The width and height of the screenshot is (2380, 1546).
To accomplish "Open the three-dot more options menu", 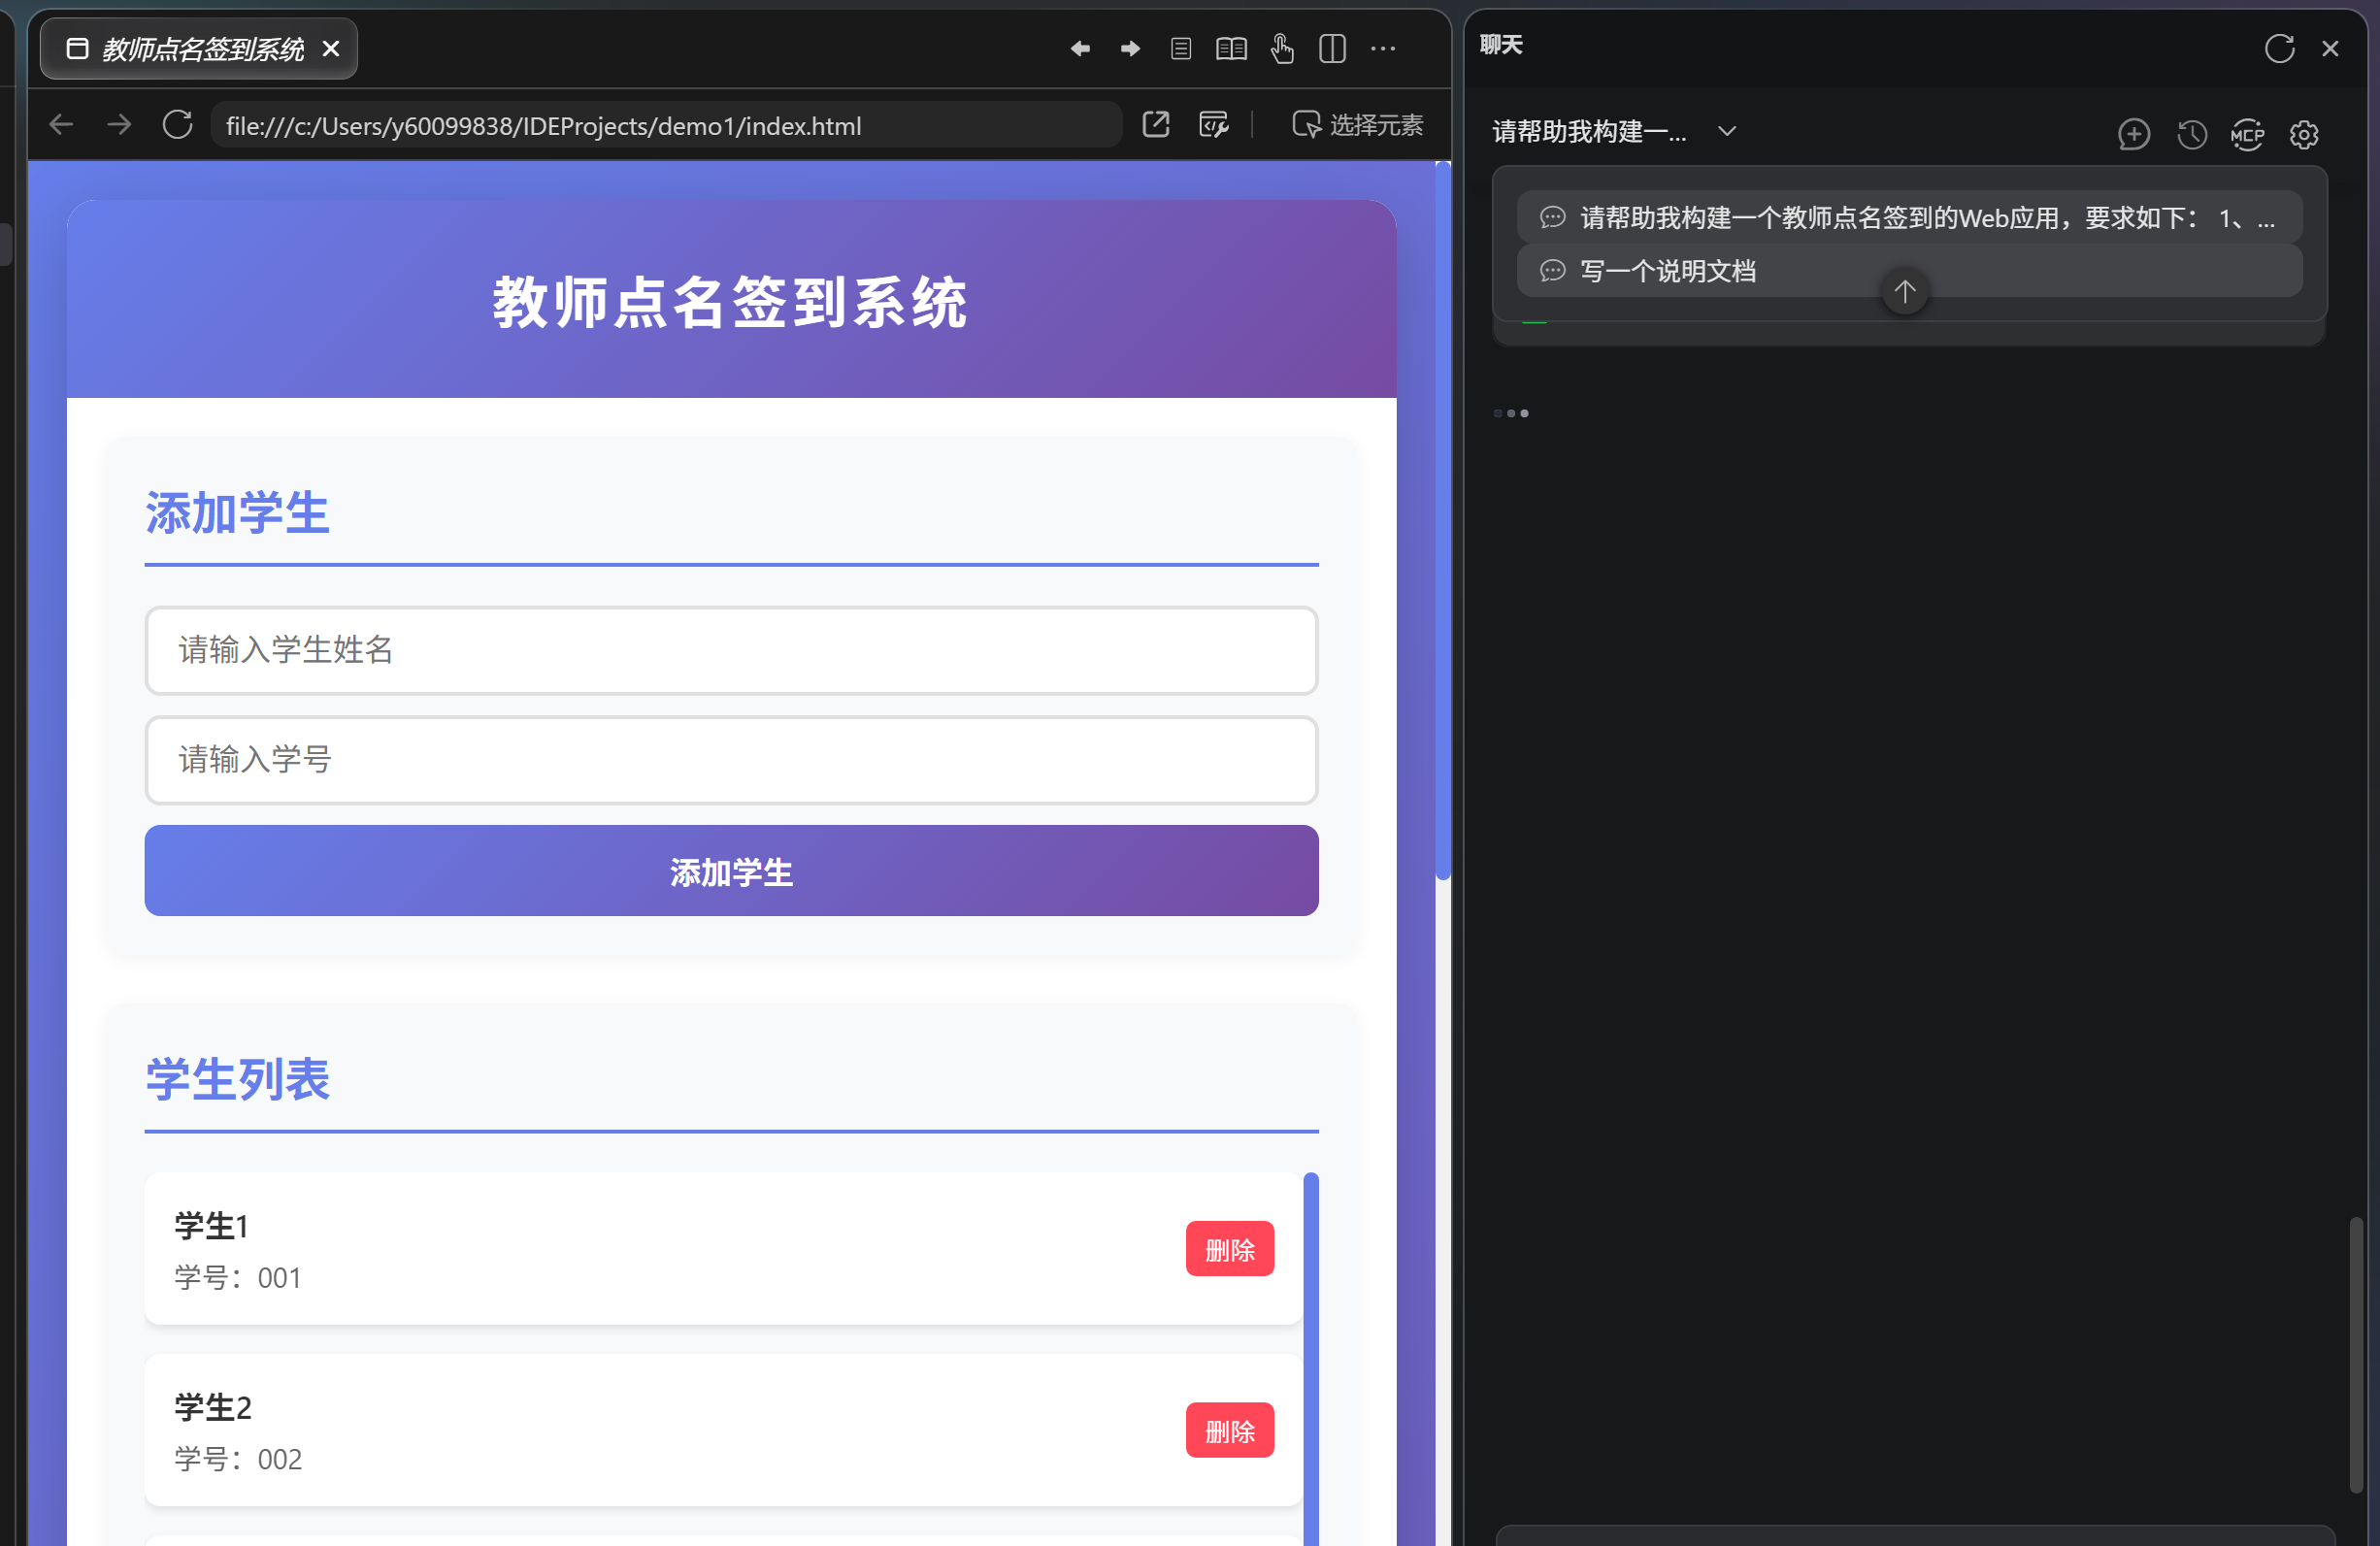I will coord(1383,48).
